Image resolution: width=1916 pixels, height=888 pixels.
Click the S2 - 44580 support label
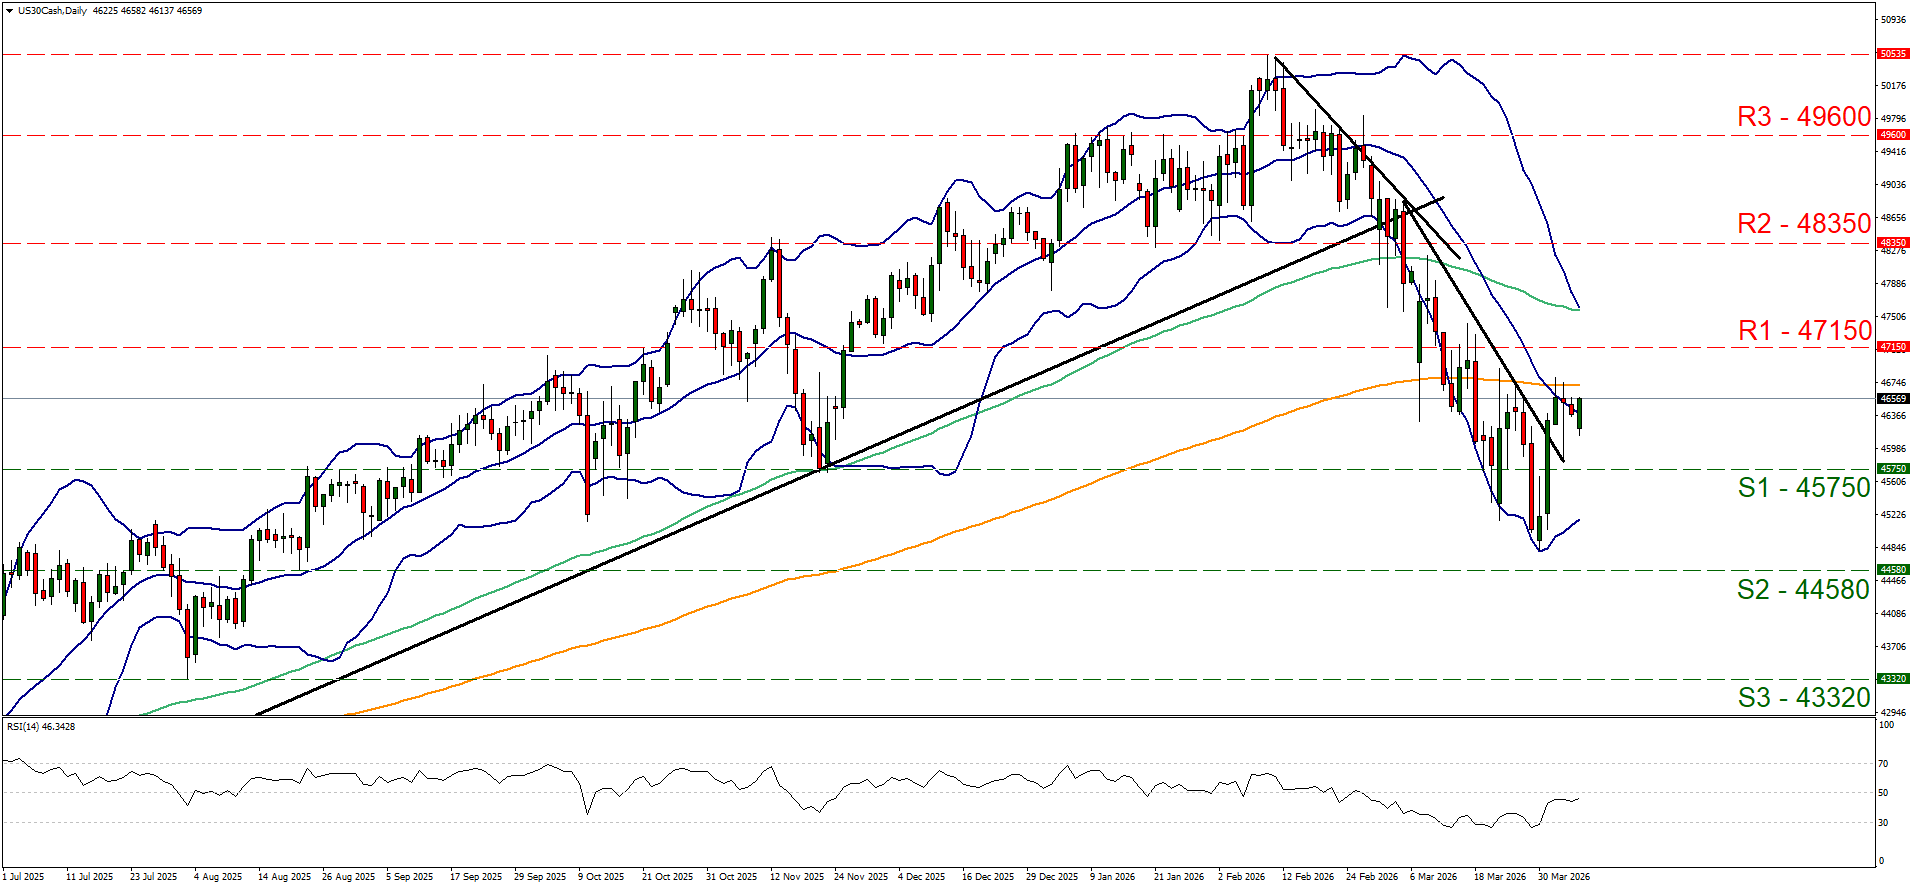coord(1803,590)
